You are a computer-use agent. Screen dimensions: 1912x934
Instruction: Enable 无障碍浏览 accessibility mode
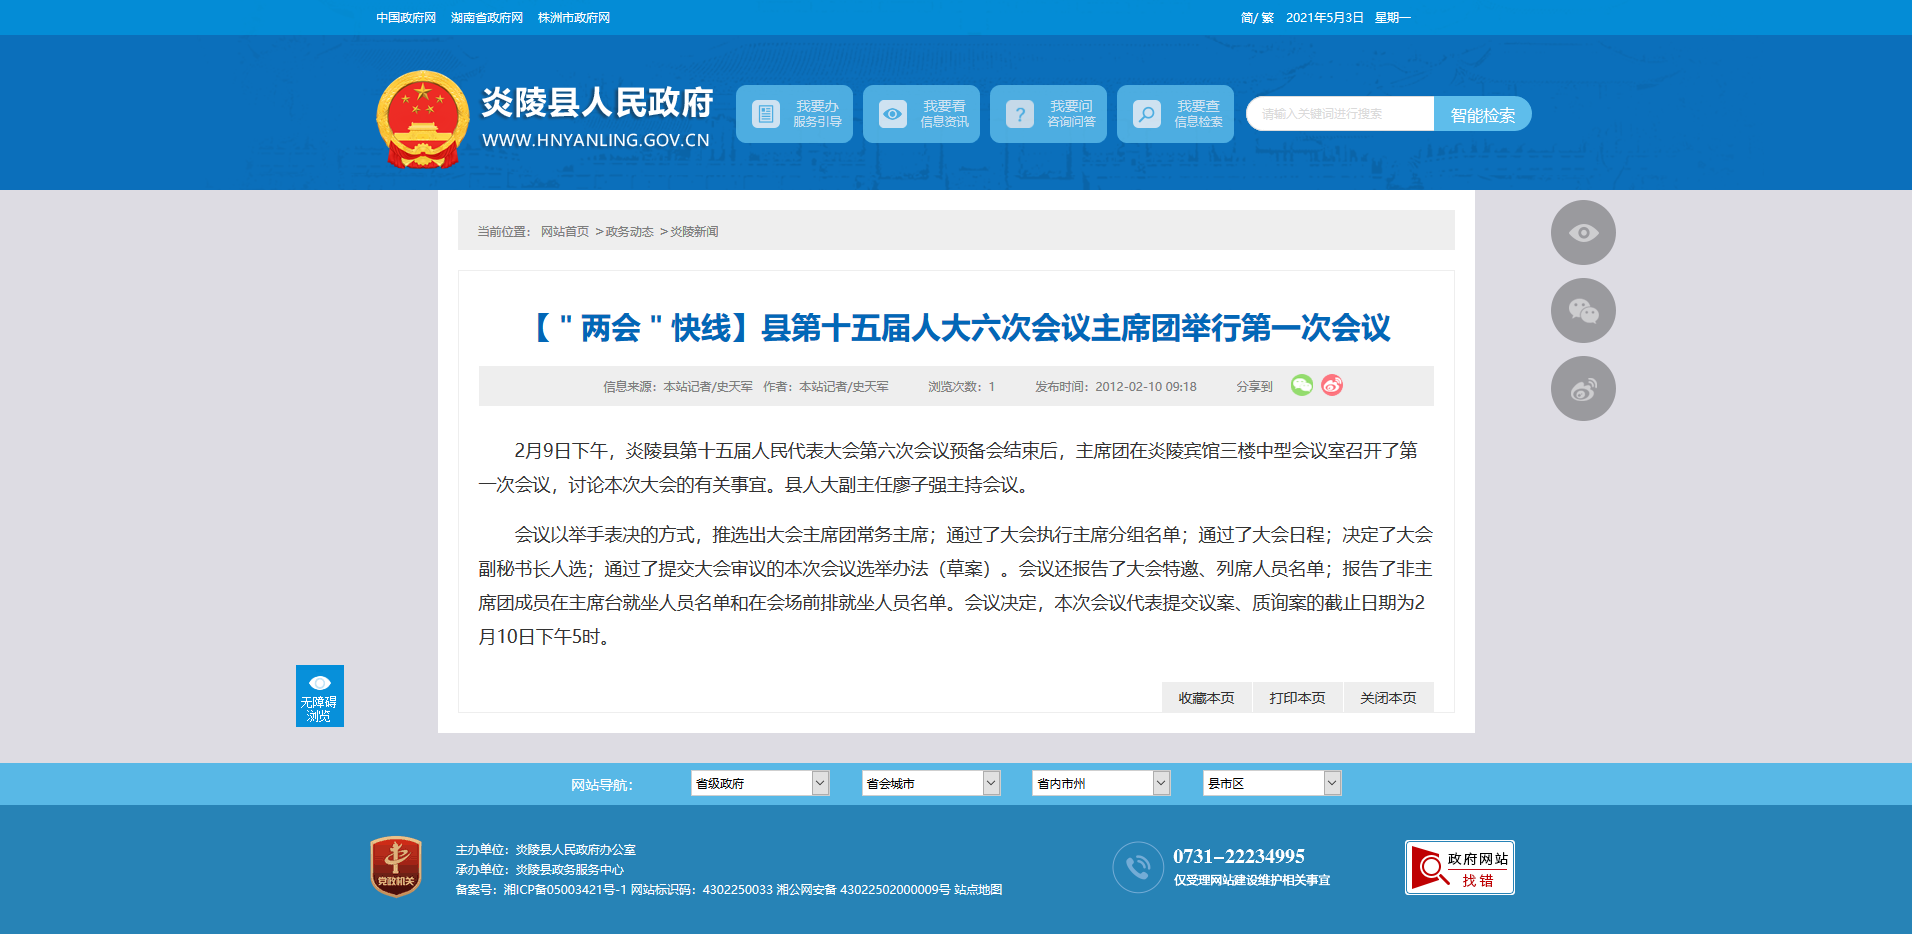pos(319,696)
